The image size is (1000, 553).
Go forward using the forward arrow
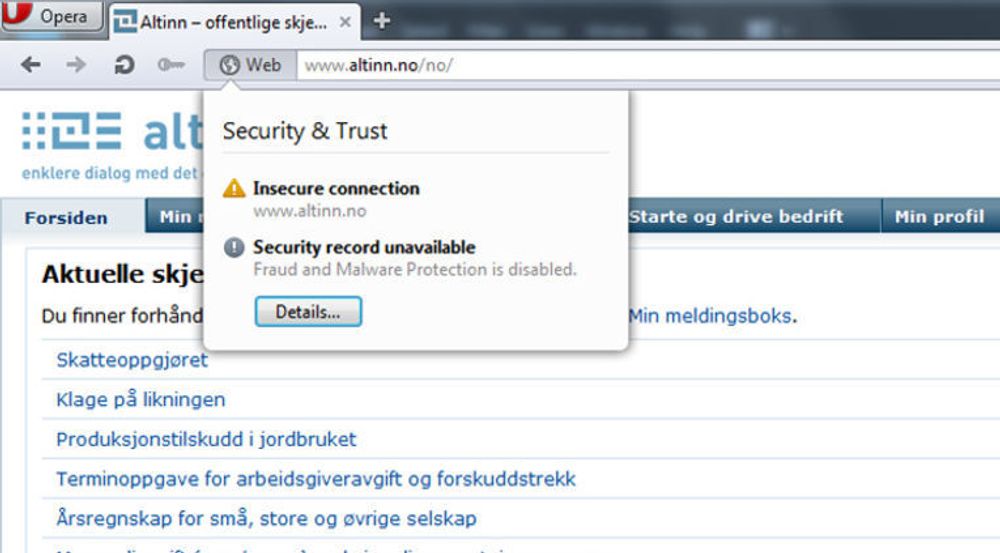pyautogui.click(x=76, y=64)
